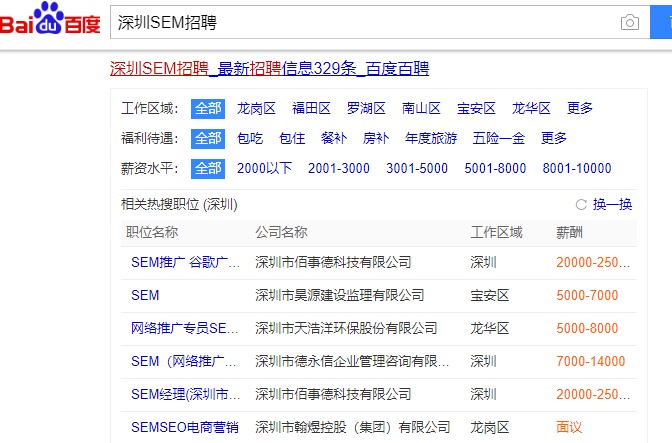Click company 深圳市翰煜控股（集团）有限公司

tap(352, 428)
